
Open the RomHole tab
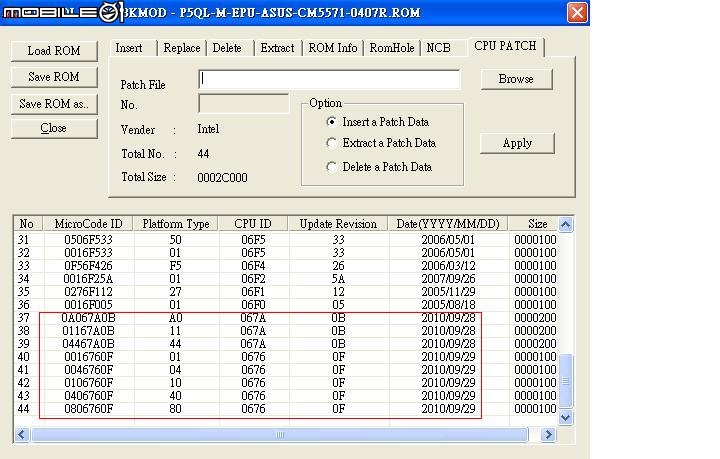(x=392, y=48)
